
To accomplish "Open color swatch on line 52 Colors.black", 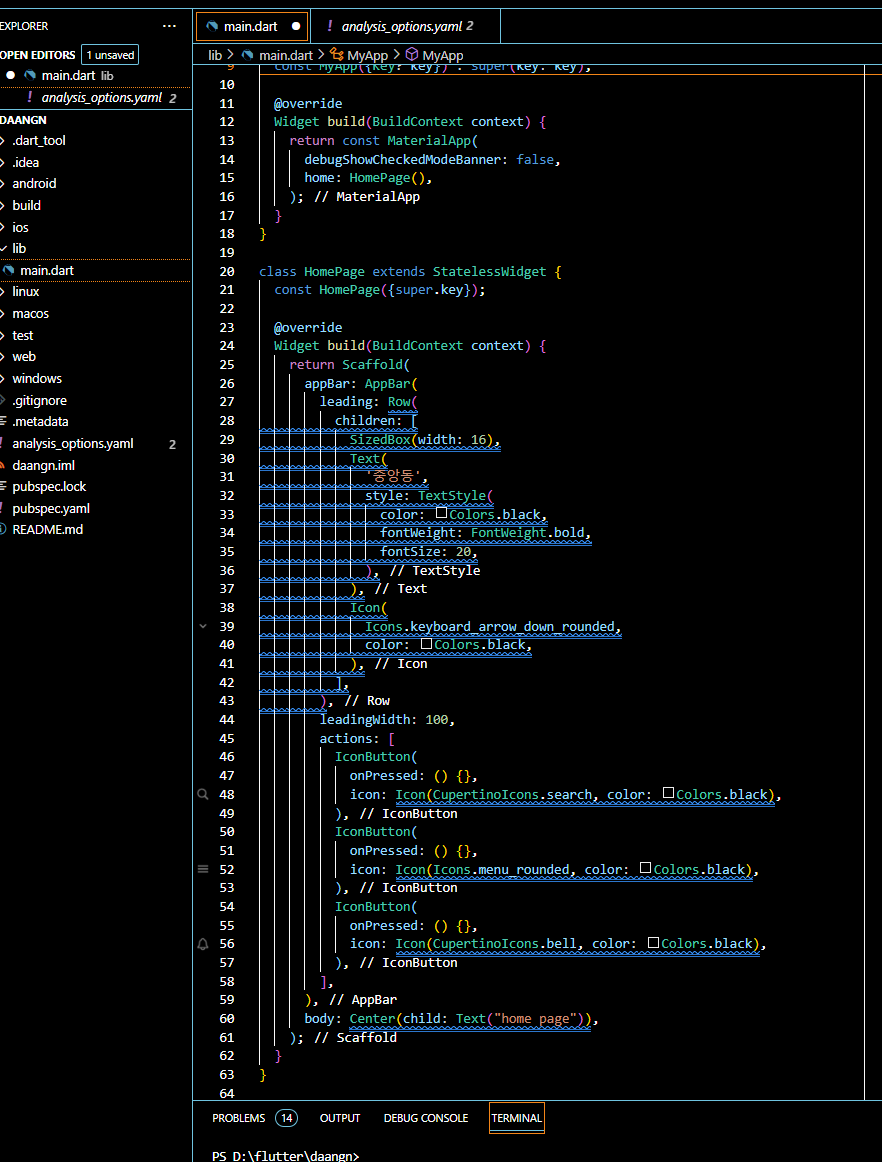I will [646, 868].
